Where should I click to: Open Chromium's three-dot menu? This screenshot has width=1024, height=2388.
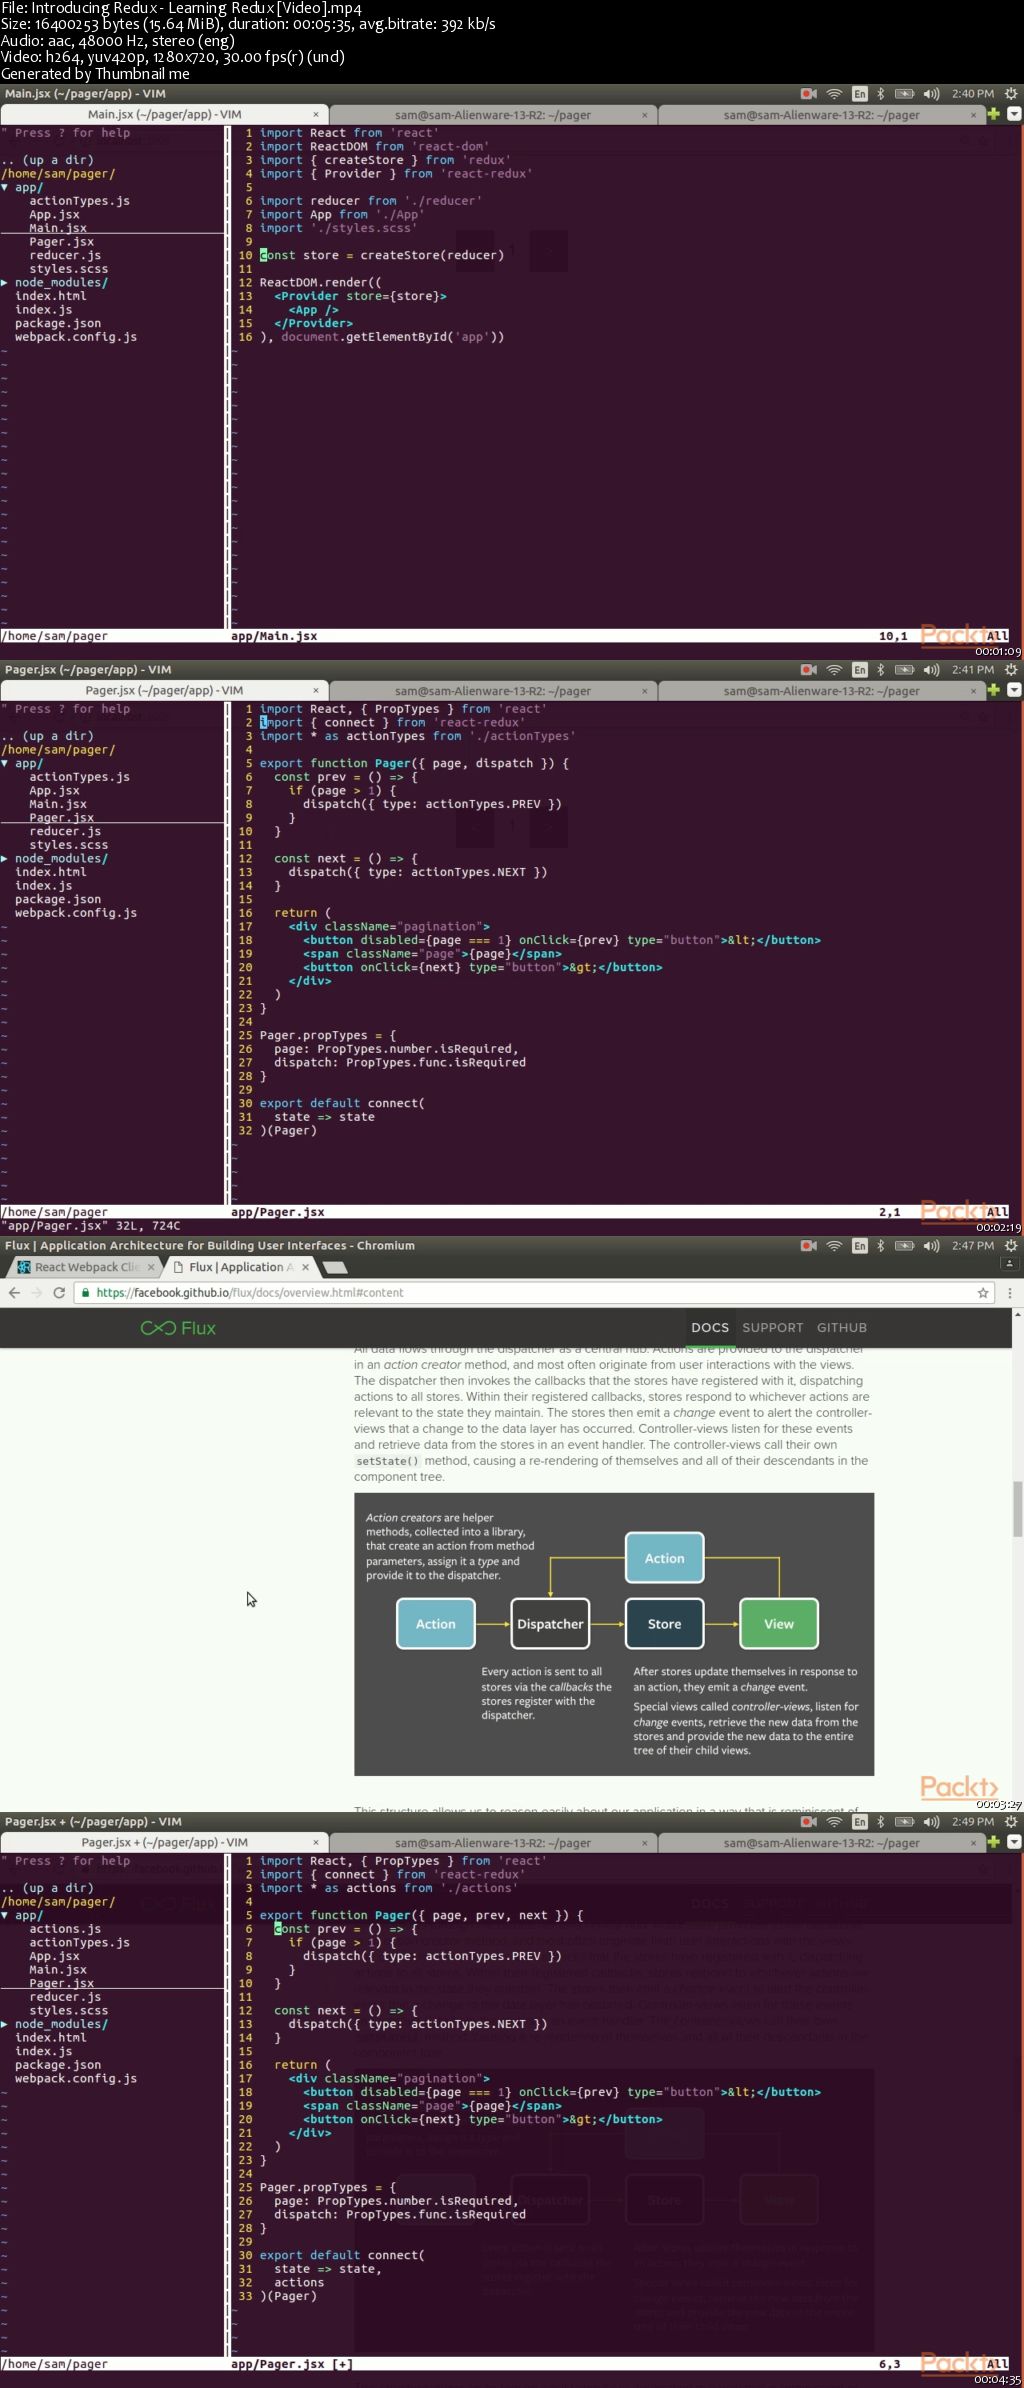[1010, 1292]
